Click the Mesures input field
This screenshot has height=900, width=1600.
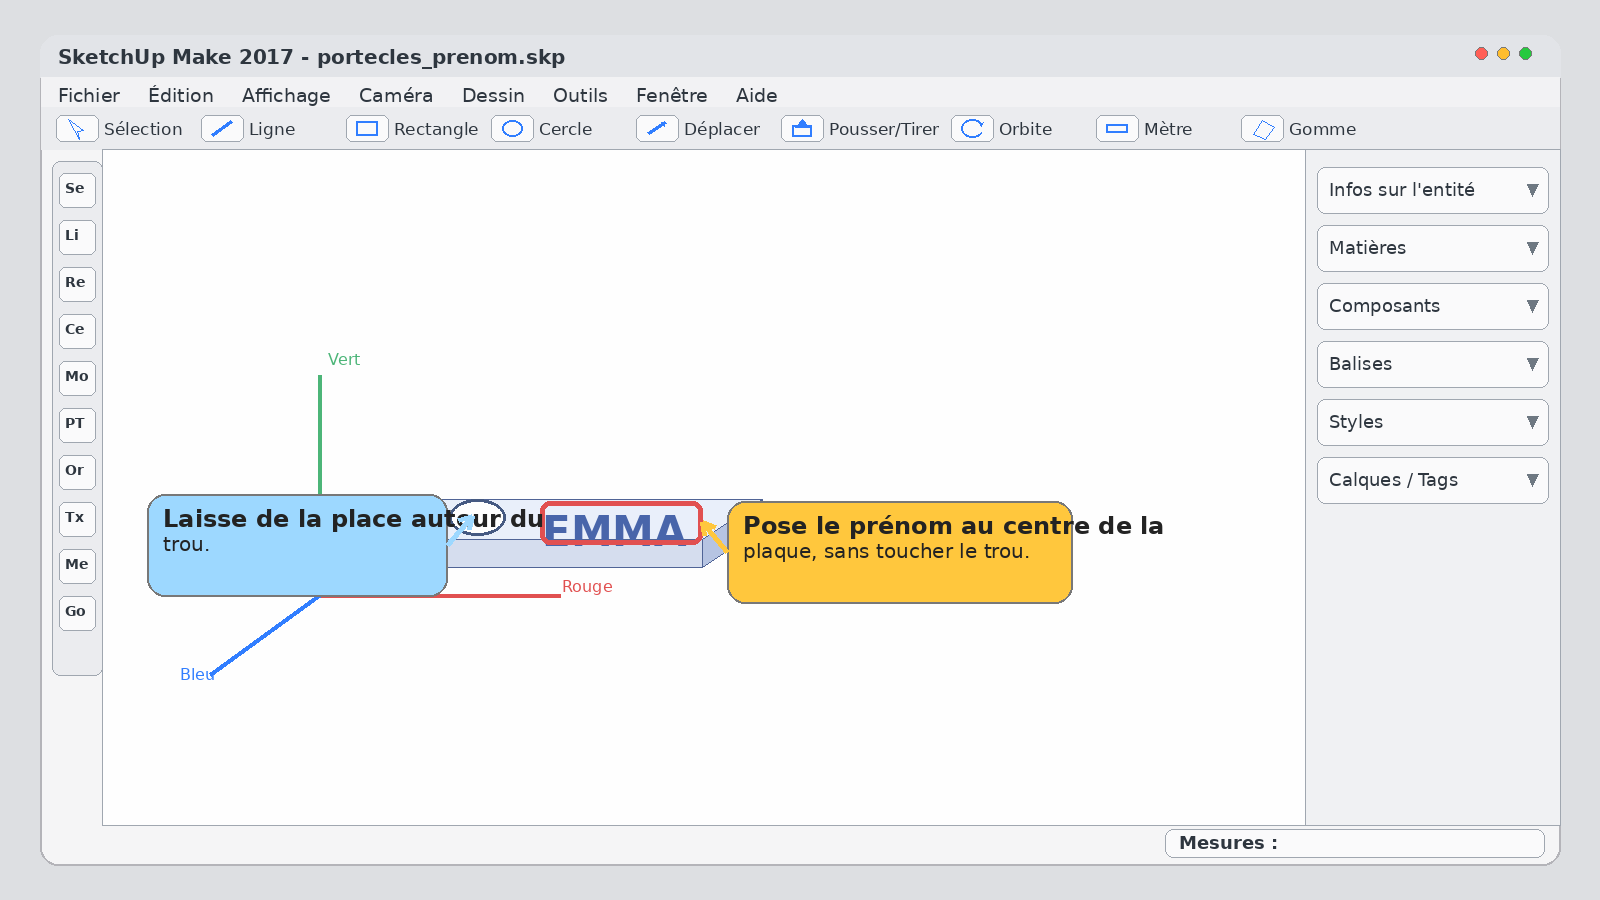point(1354,843)
